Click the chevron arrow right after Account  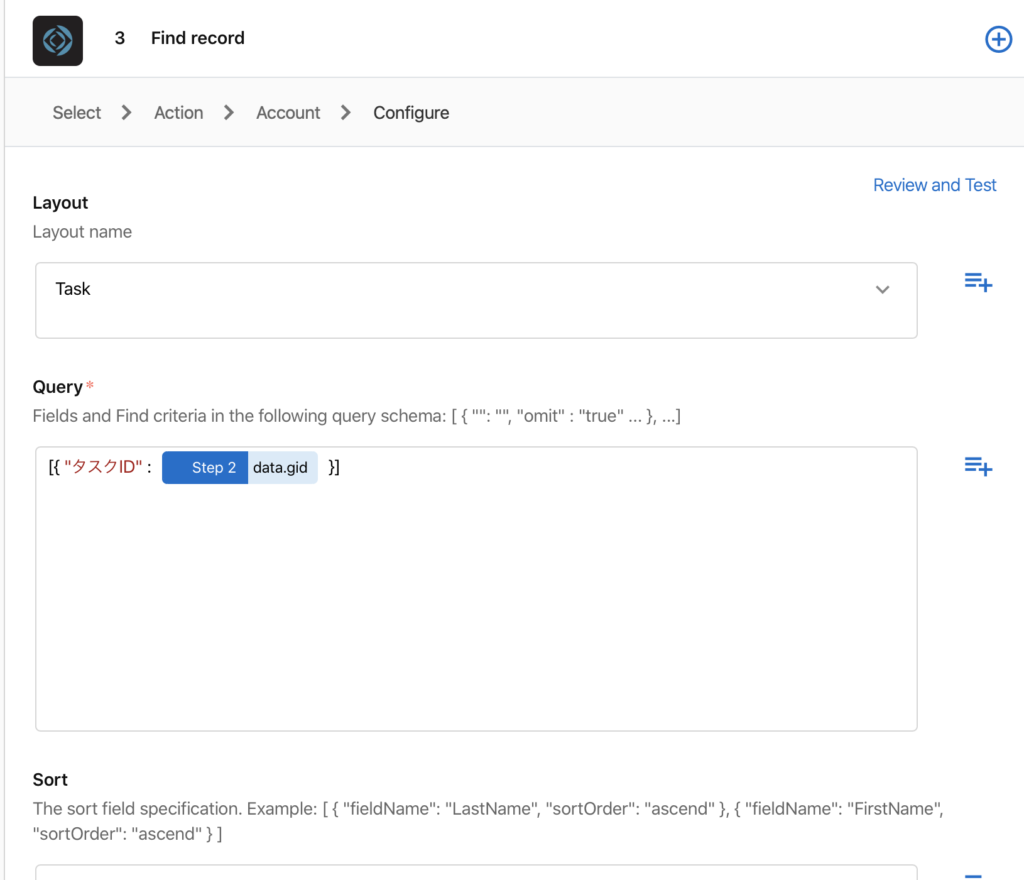(x=346, y=113)
